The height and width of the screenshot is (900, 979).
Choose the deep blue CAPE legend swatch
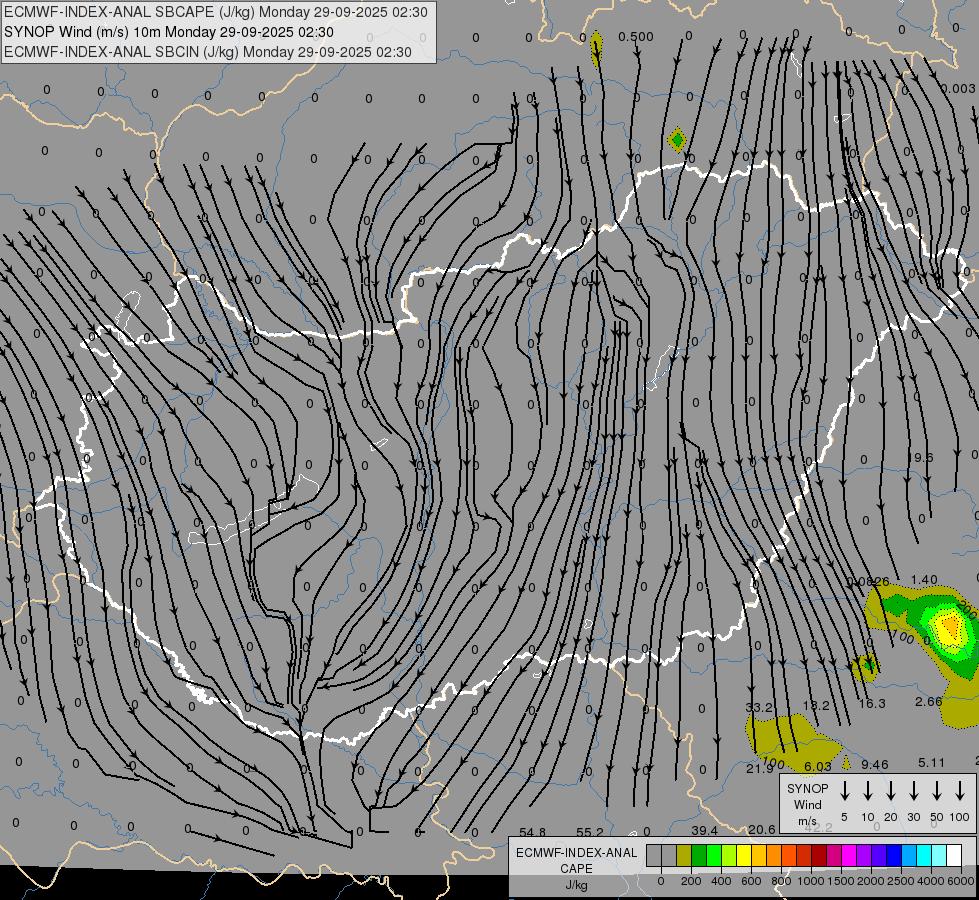pos(893,855)
